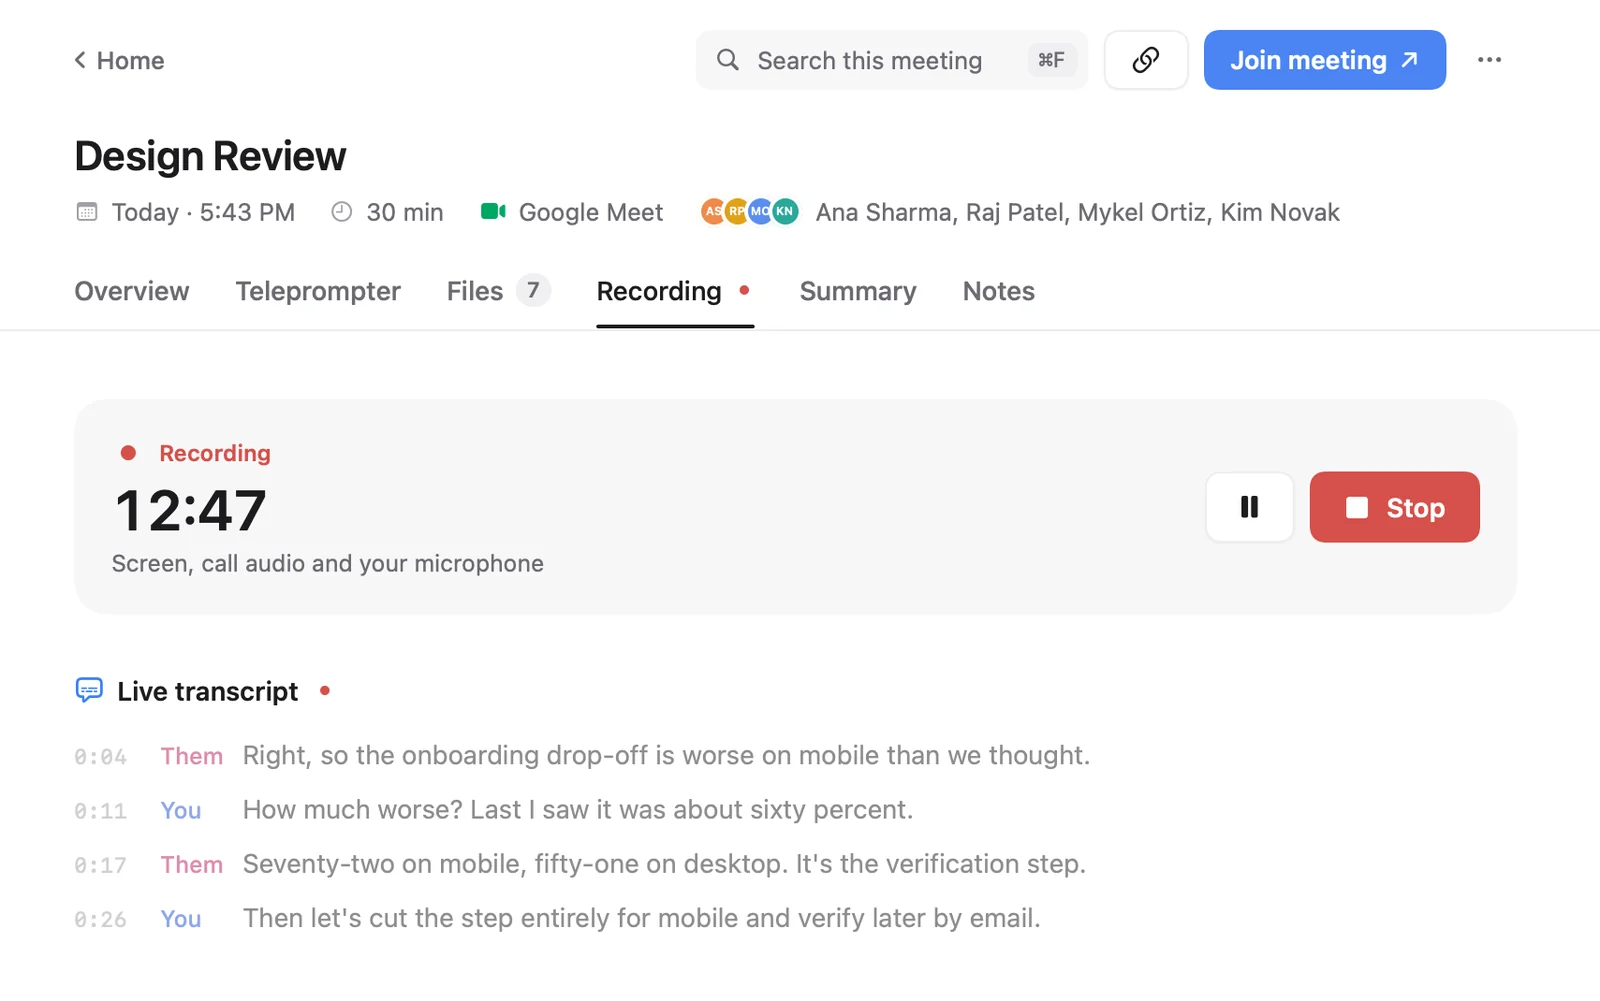Click Mykel Ortiz's MO avatar

point(761,211)
